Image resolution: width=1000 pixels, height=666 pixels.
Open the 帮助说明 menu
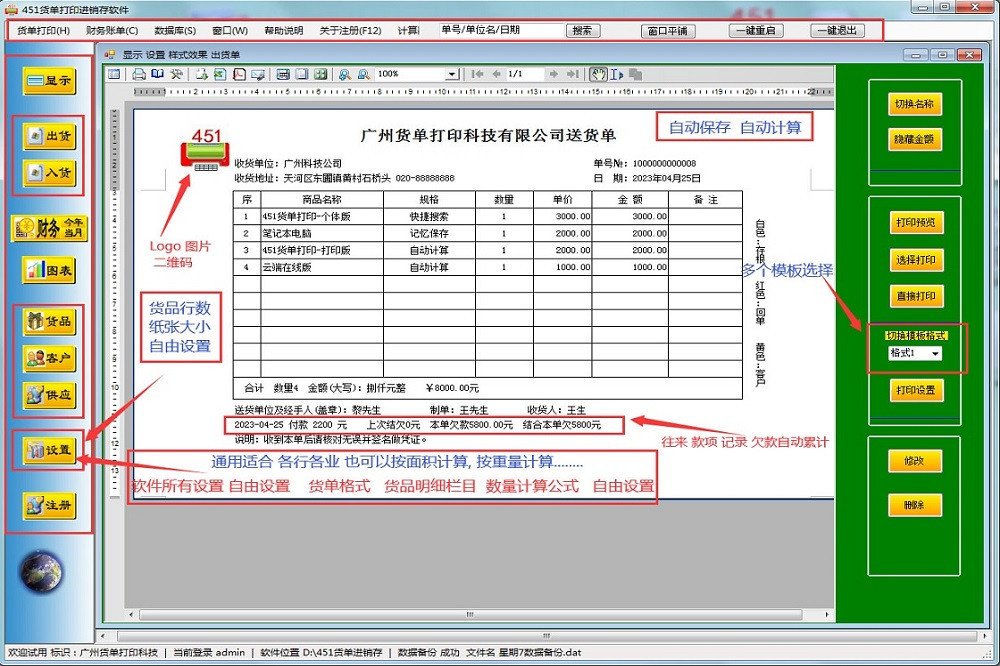coord(284,31)
